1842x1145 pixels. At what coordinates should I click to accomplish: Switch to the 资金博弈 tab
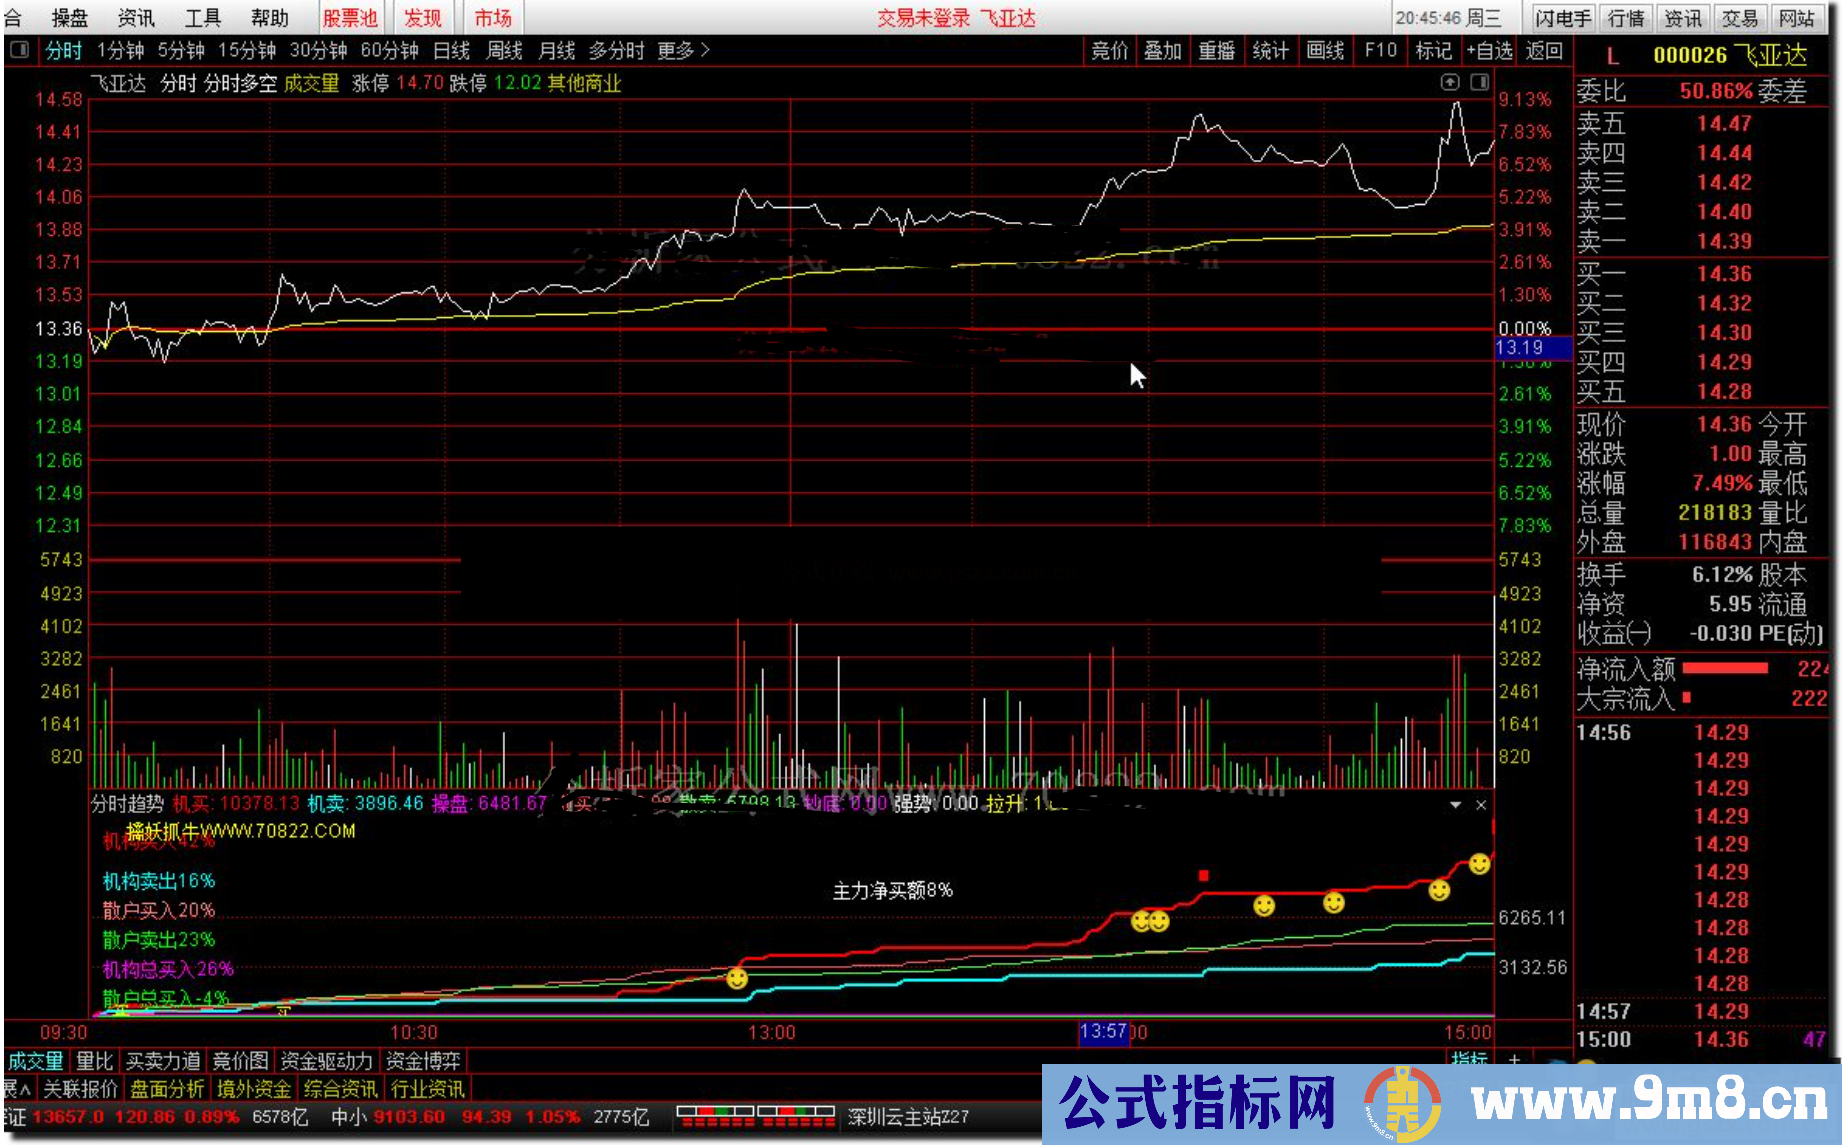tap(422, 1060)
